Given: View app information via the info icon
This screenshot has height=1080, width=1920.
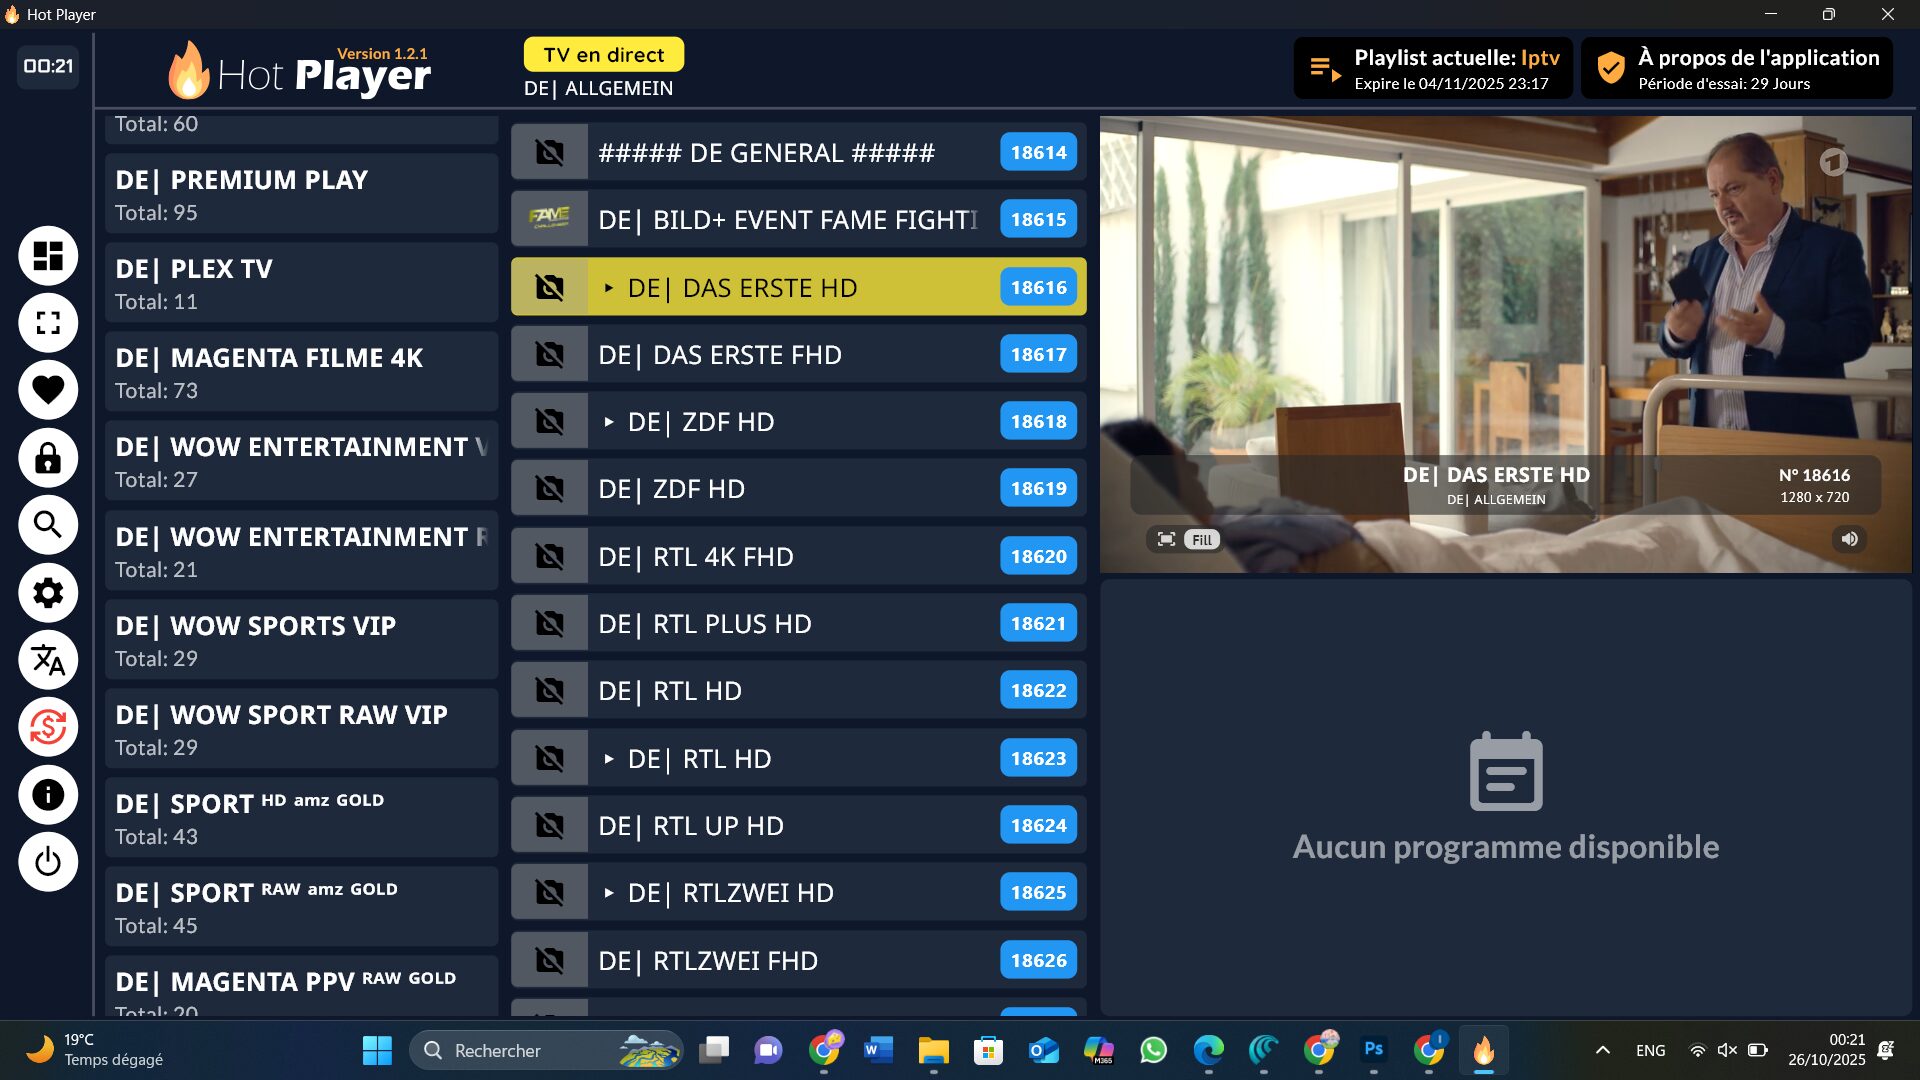Looking at the screenshot, I should pyautogui.click(x=47, y=795).
